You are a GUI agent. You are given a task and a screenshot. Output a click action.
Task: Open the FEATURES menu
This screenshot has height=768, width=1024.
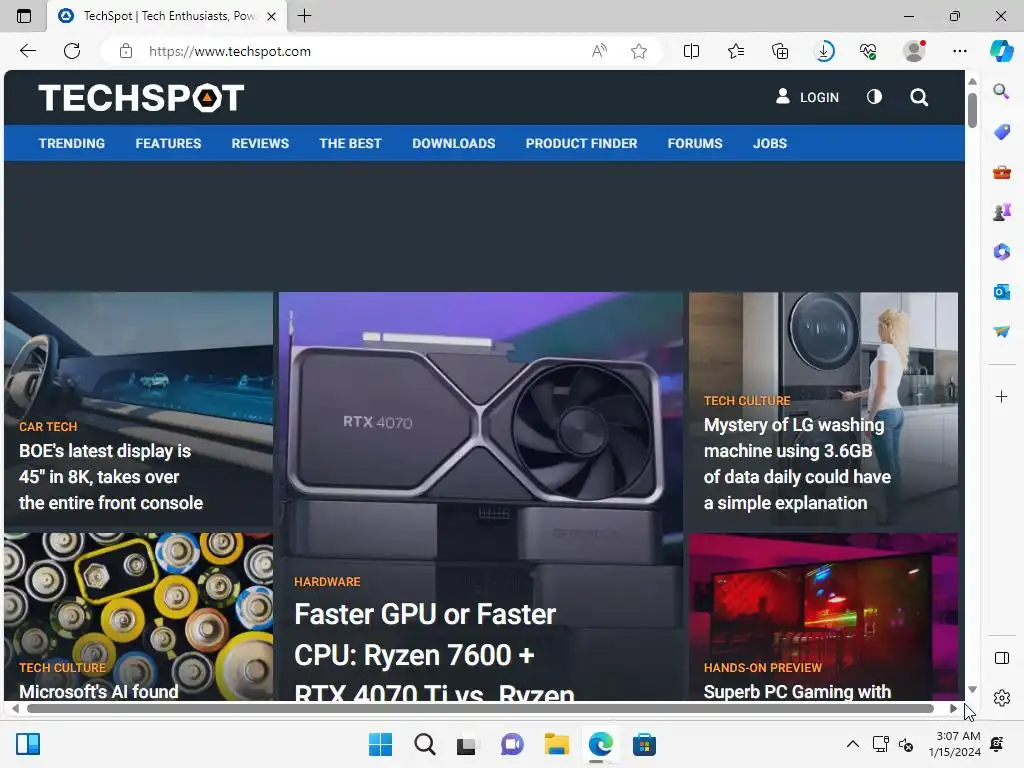[168, 143]
